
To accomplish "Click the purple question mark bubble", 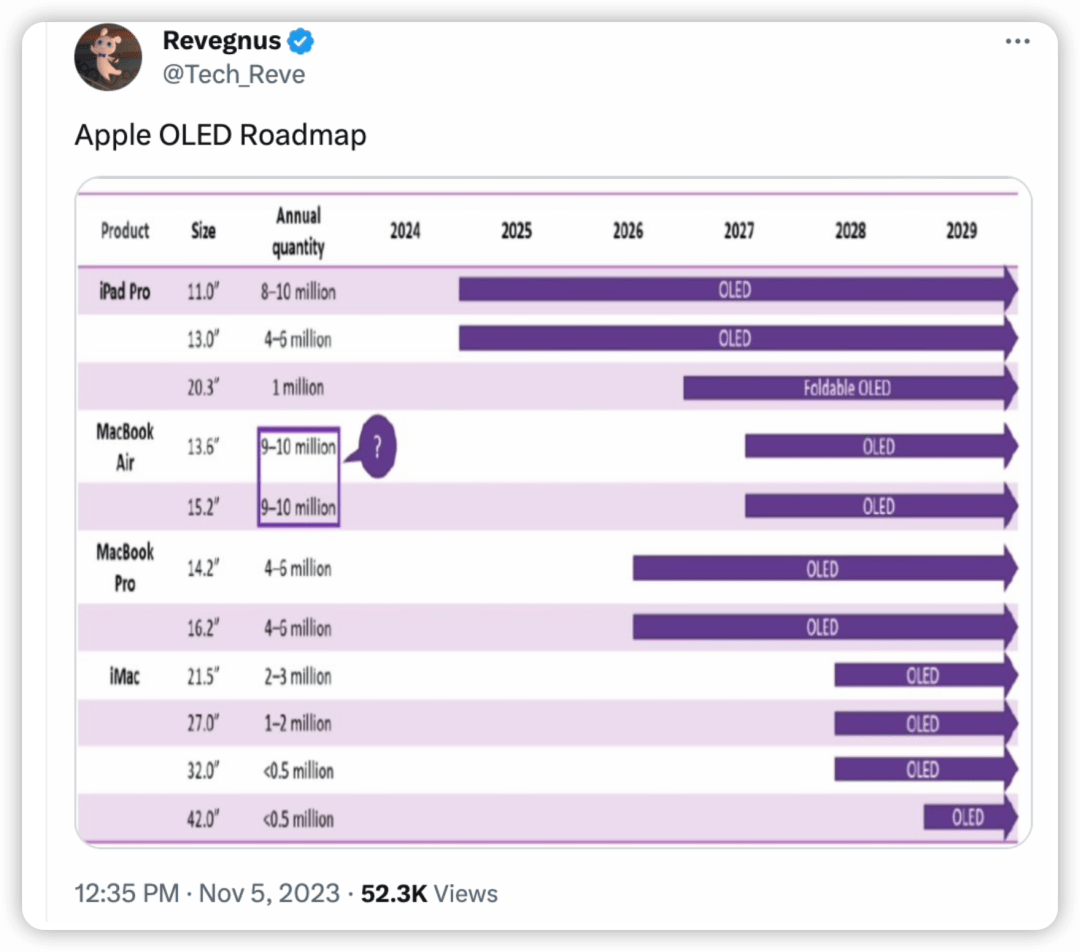I will click(376, 448).
